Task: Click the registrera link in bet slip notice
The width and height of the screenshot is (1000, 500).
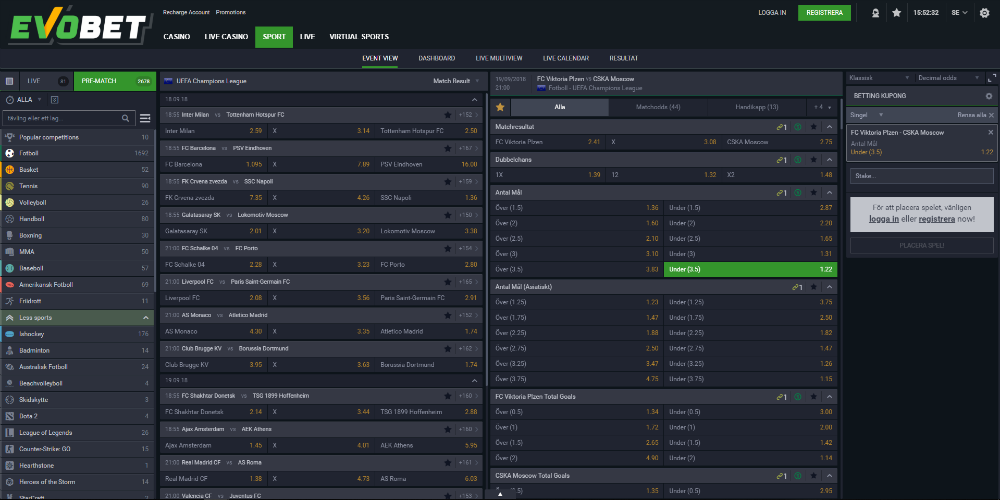Action: click(x=936, y=219)
